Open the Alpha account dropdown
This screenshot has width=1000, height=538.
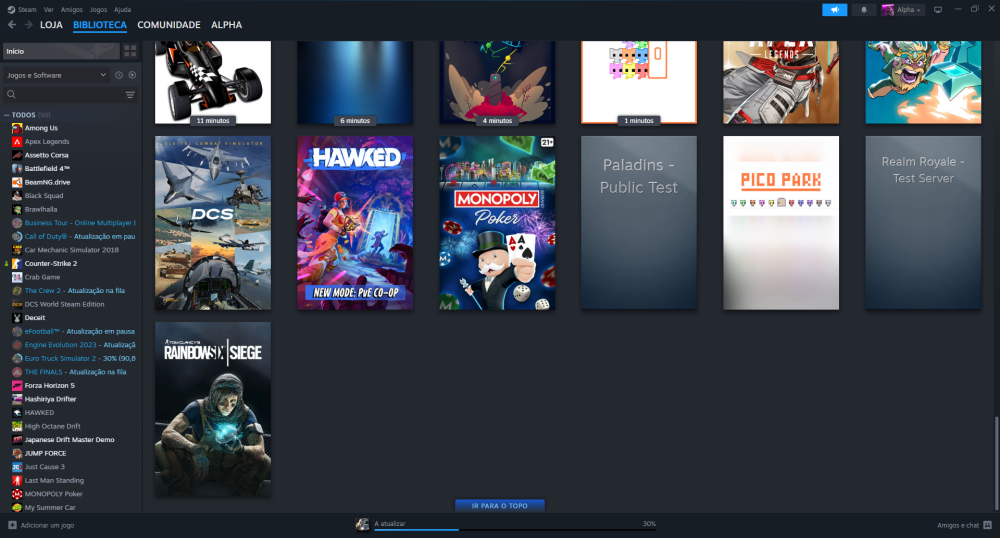[904, 9]
